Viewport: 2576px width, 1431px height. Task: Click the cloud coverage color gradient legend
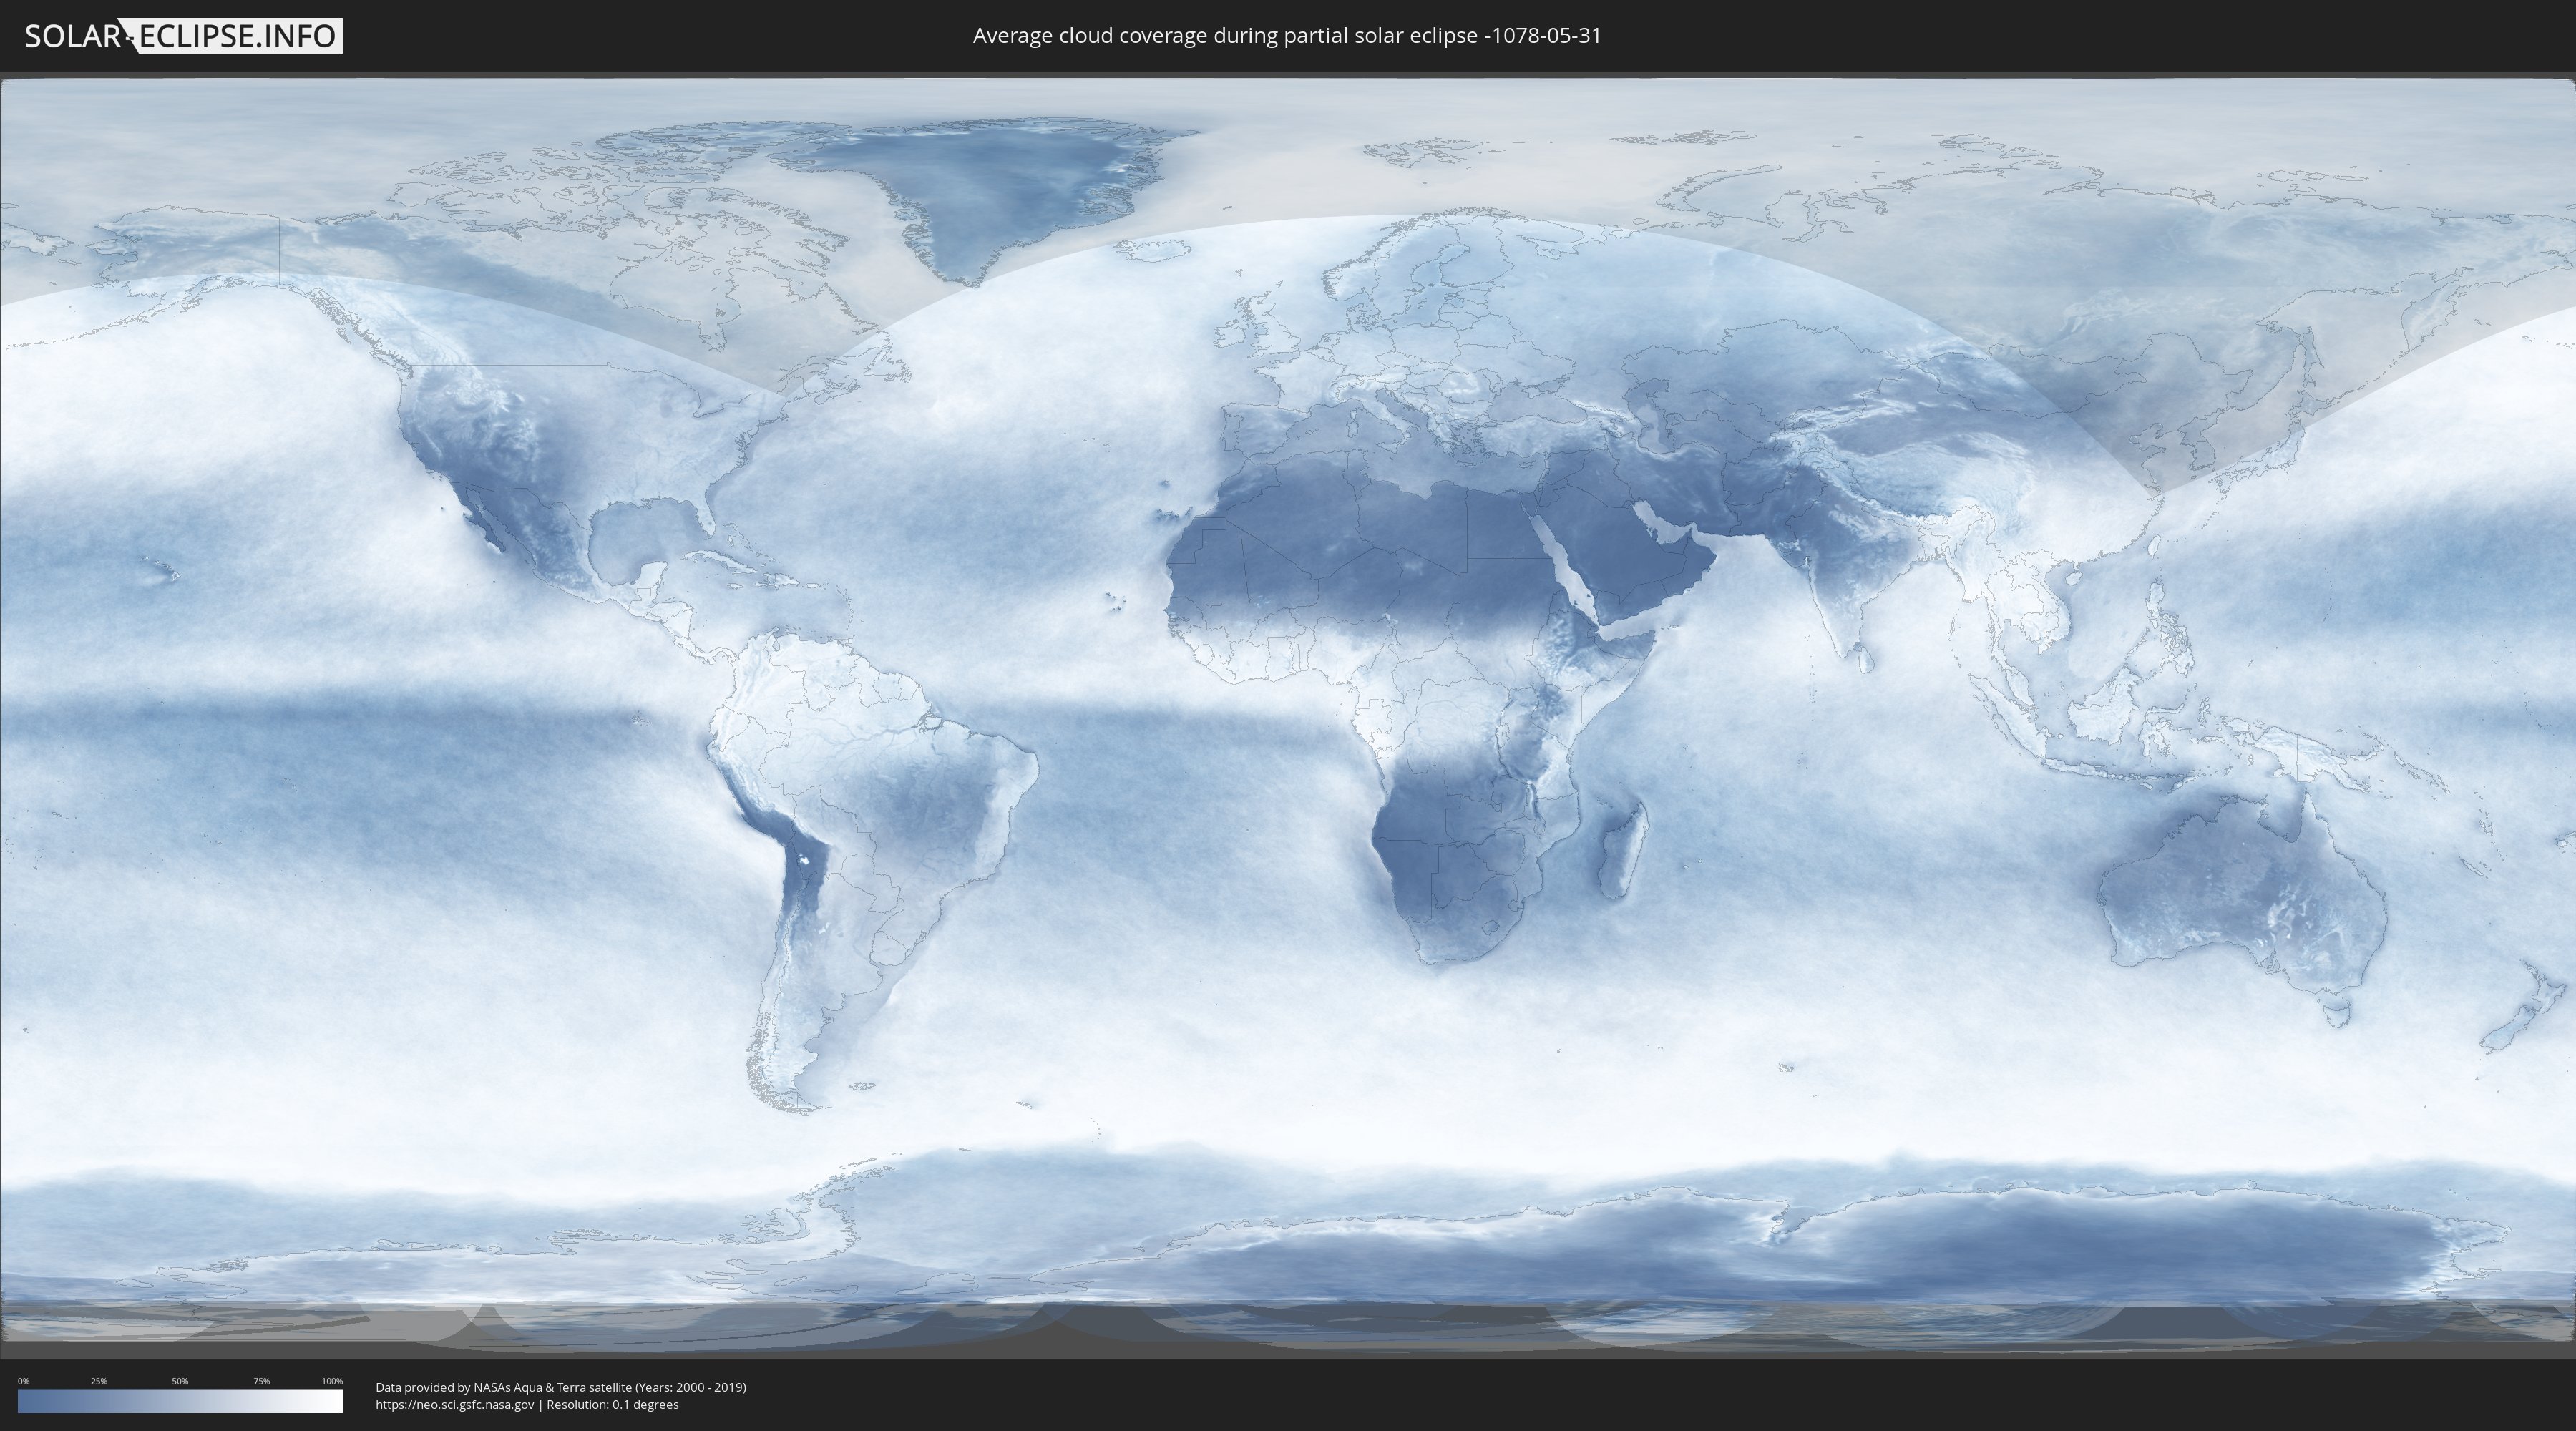point(180,1401)
